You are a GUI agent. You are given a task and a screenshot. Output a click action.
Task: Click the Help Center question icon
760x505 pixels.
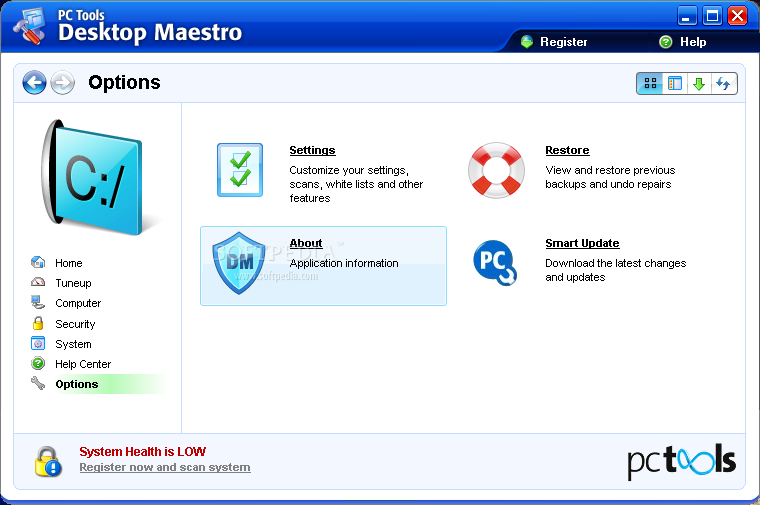coord(38,363)
